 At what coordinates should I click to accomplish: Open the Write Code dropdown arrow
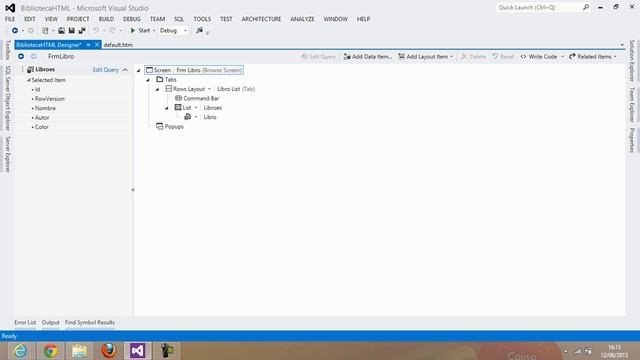562,57
